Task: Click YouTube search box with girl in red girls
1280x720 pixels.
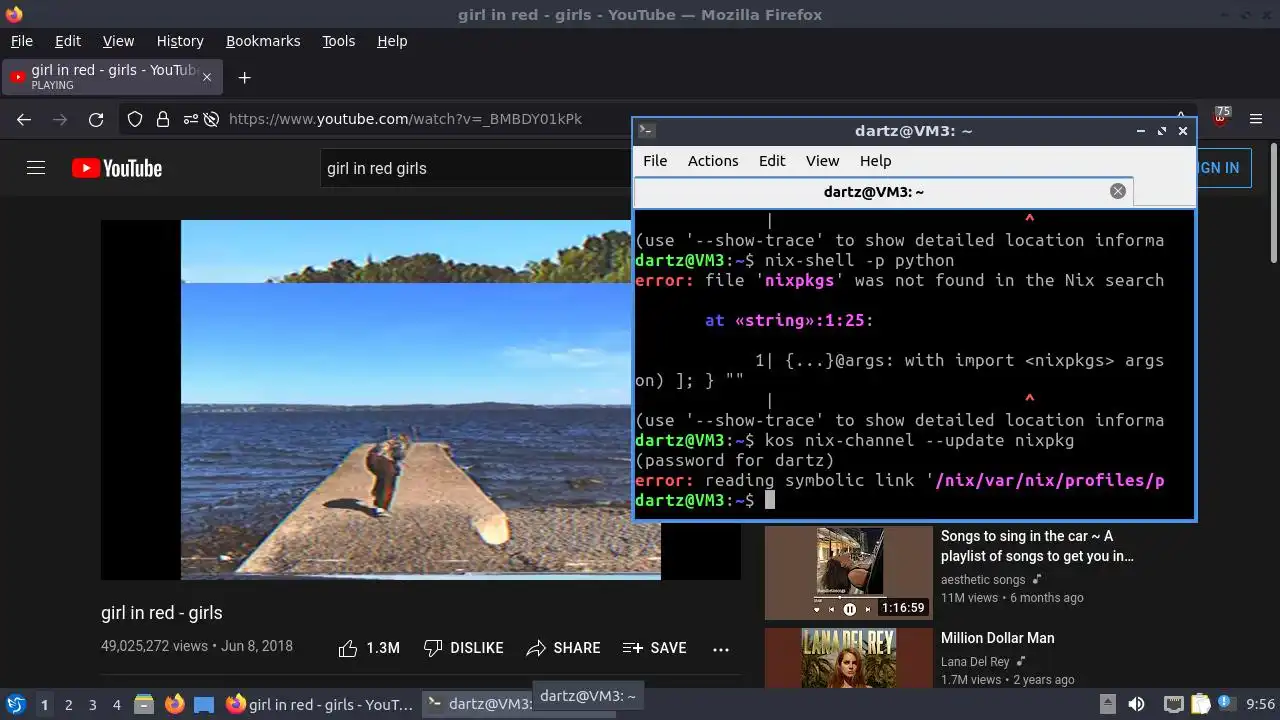Action: 475,168
